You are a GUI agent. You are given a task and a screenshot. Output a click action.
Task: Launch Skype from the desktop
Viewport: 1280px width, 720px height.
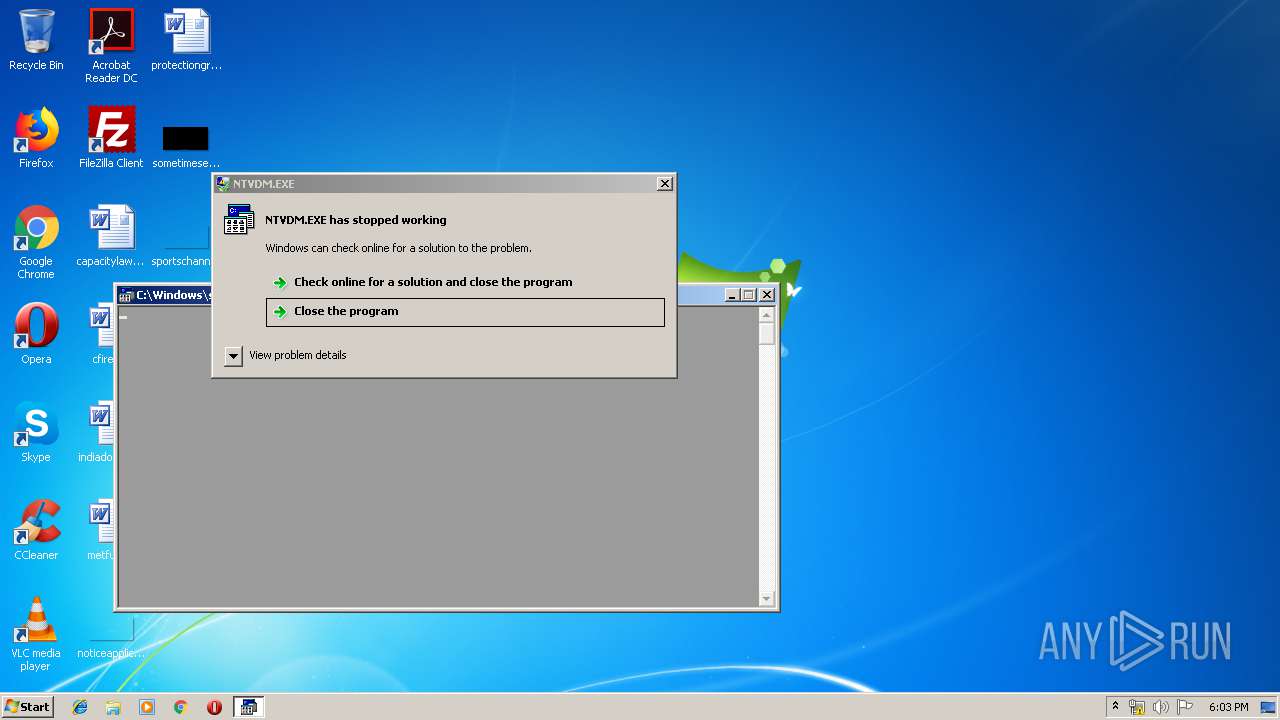36,432
